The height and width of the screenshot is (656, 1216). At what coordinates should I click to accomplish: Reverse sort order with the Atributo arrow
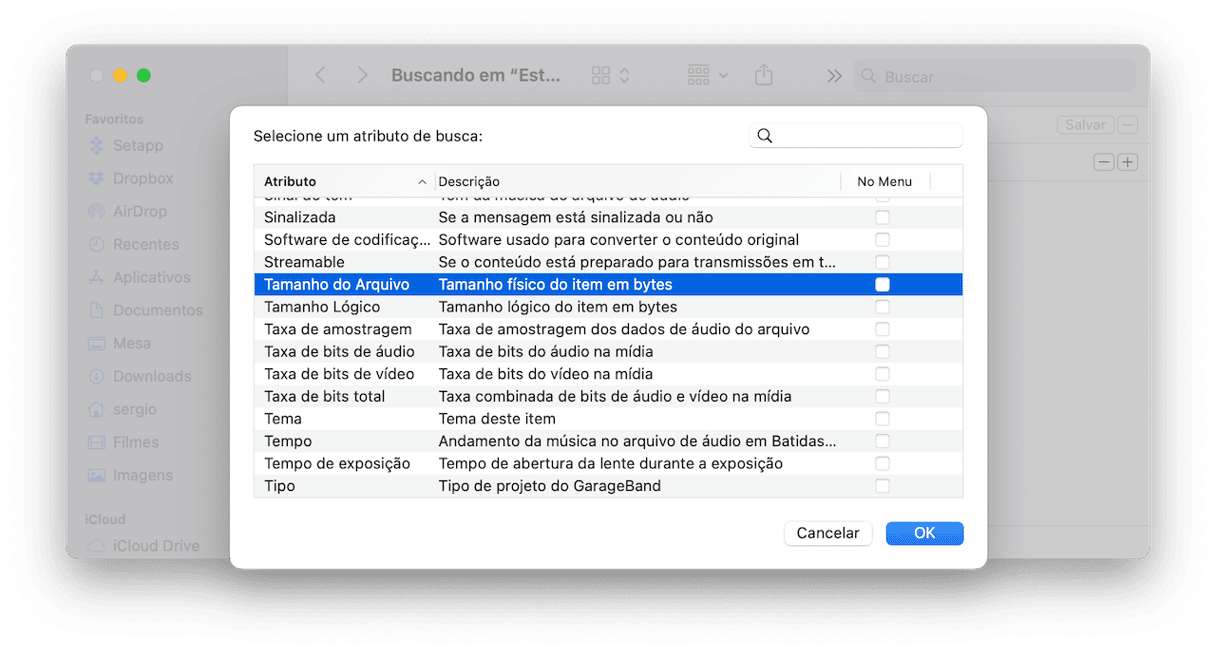422,182
